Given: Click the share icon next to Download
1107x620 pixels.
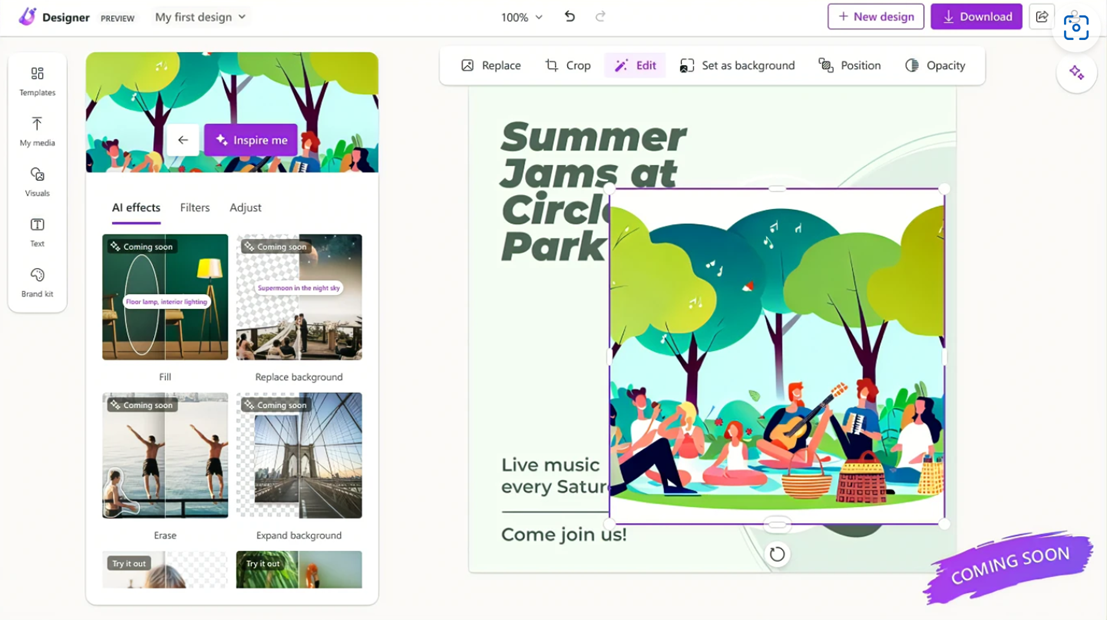Looking at the screenshot, I should 1042,16.
